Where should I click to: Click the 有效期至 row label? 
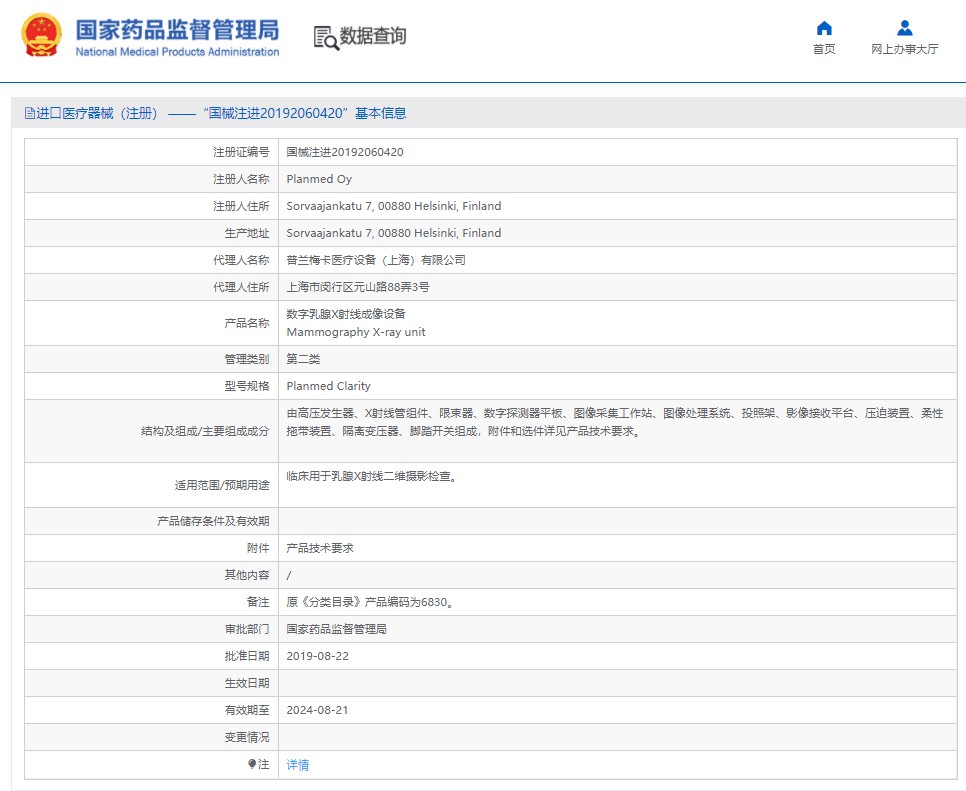pos(247,710)
